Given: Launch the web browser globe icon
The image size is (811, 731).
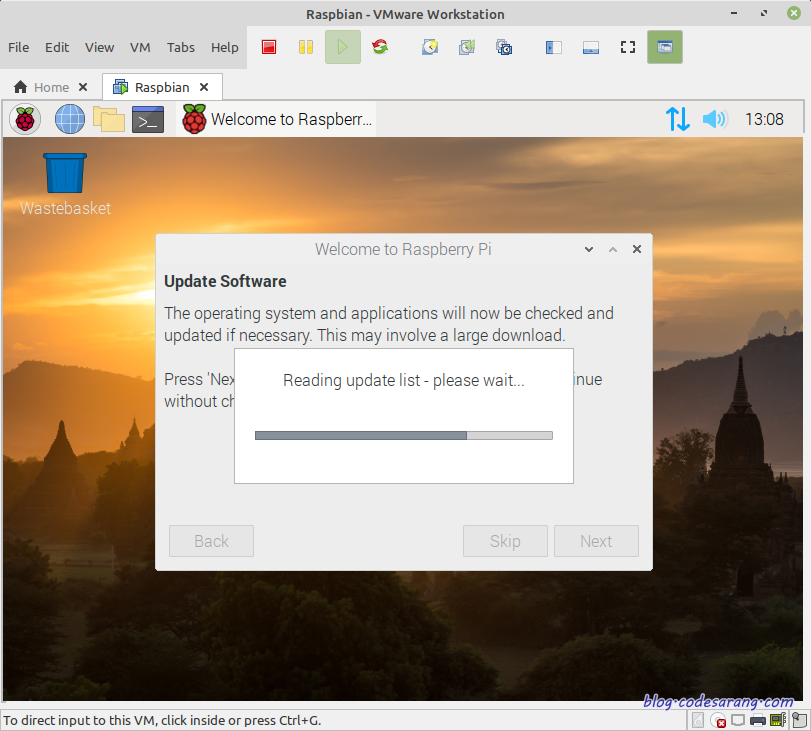Looking at the screenshot, I should pos(70,119).
